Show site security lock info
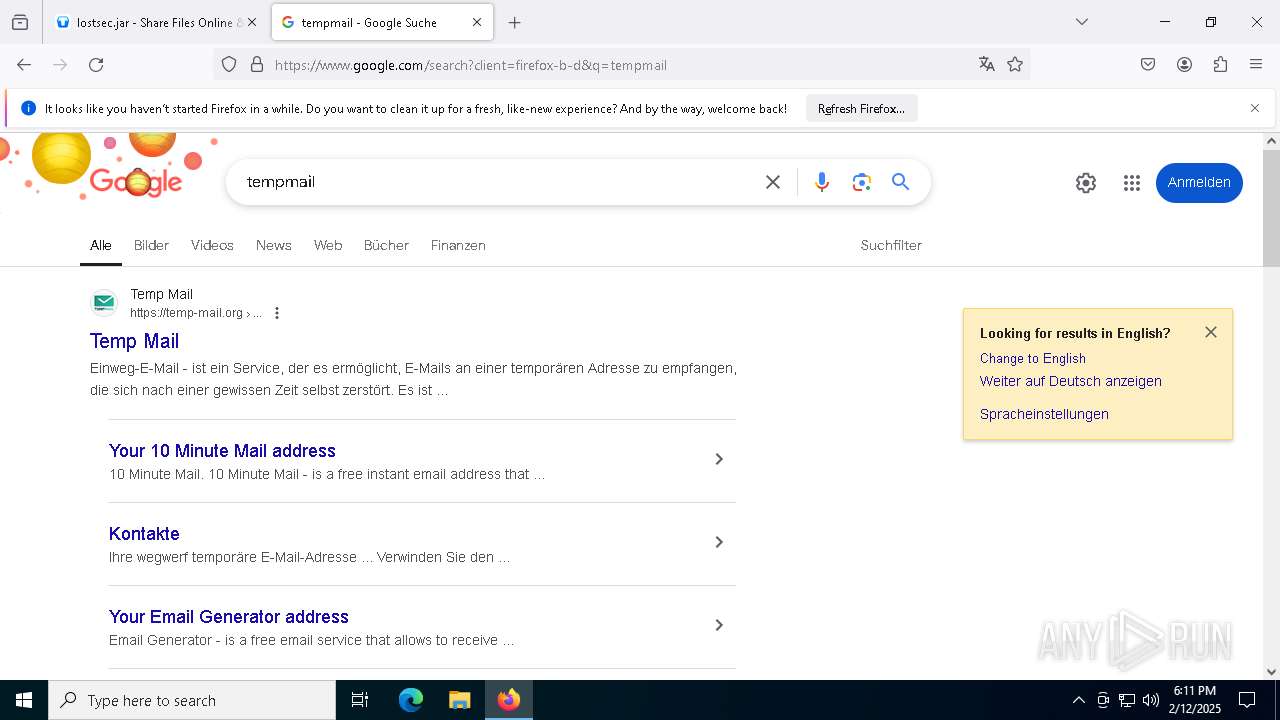This screenshot has height=720, width=1280. click(x=257, y=65)
